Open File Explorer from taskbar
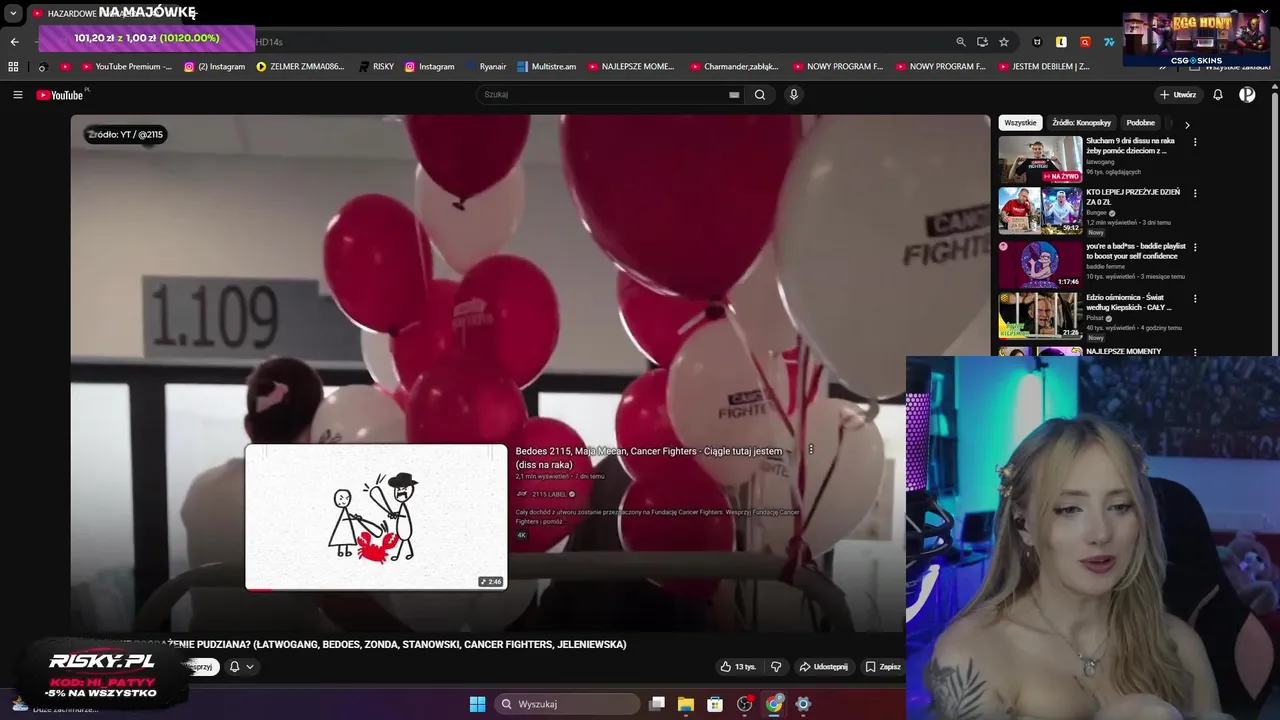The image size is (1280, 720). [x=686, y=704]
